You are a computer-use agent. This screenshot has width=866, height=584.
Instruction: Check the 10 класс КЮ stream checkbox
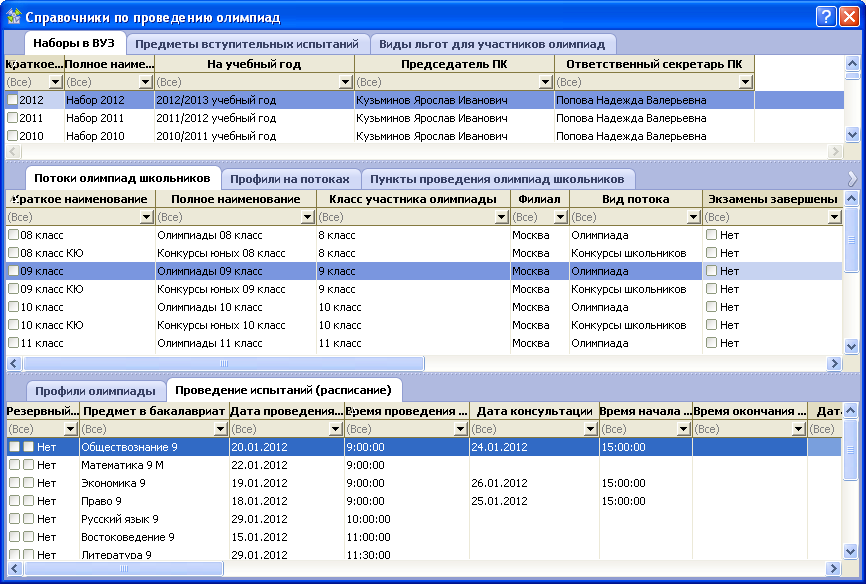pyautogui.click(x=13, y=324)
